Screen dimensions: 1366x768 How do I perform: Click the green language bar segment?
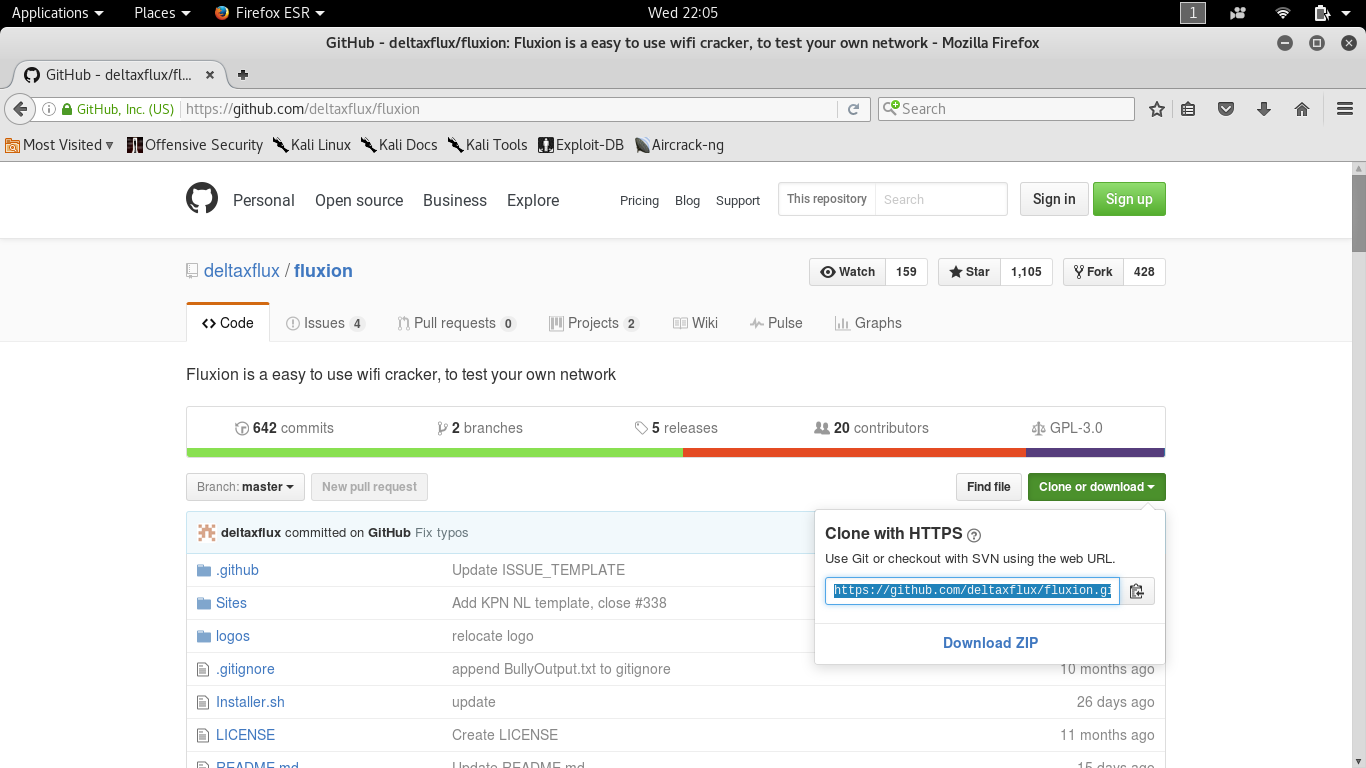click(x=434, y=453)
